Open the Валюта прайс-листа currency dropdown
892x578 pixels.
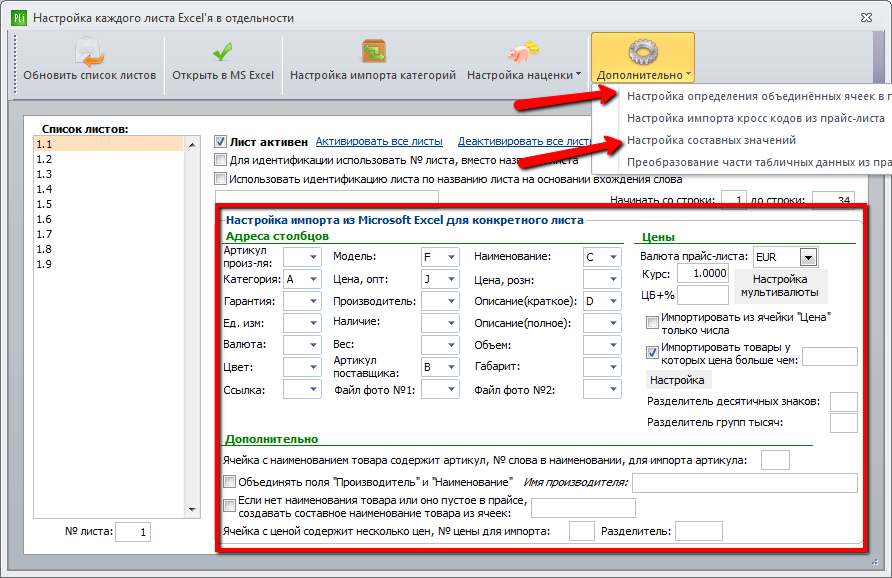[x=808, y=257]
